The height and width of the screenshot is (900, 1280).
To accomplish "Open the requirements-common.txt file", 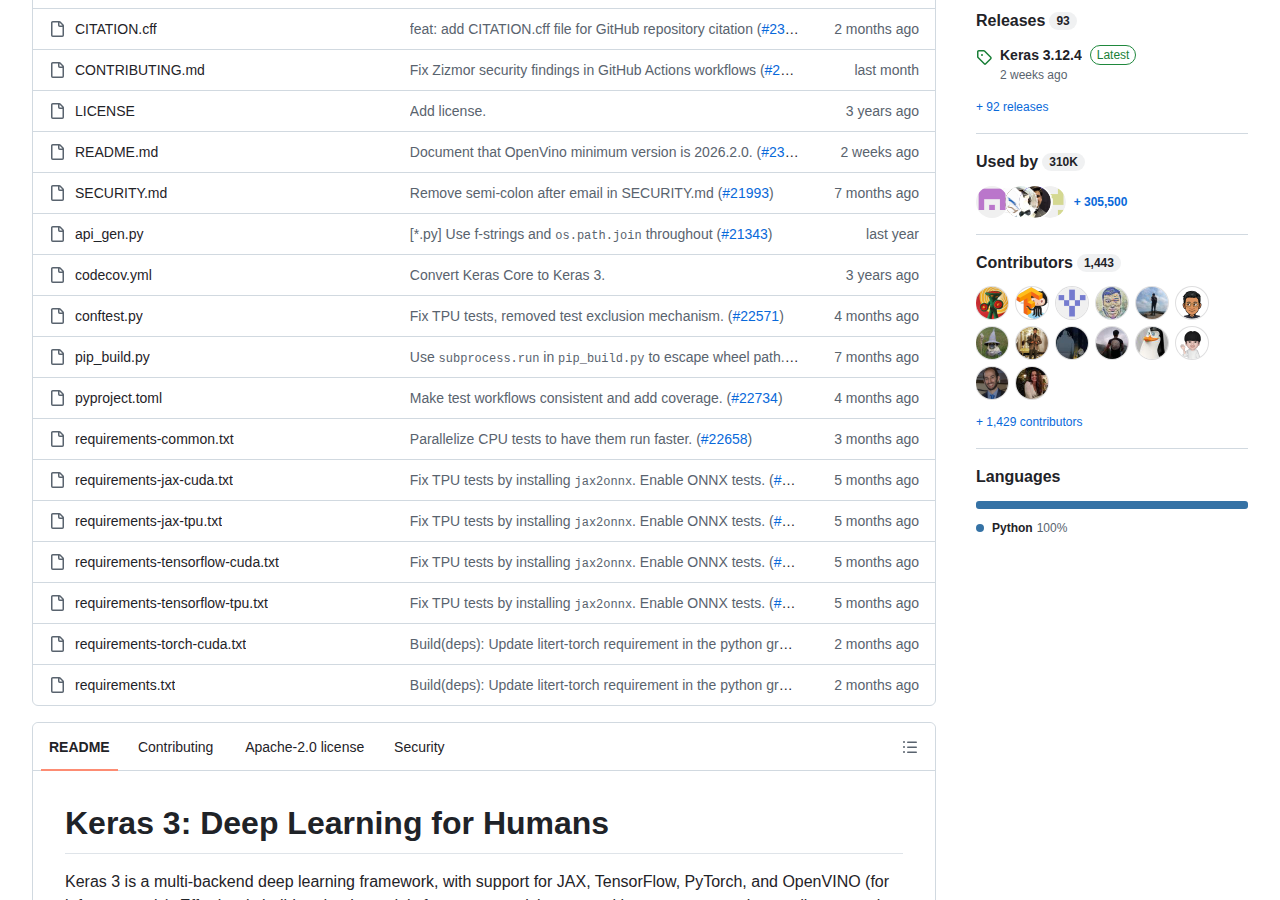I will point(154,439).
